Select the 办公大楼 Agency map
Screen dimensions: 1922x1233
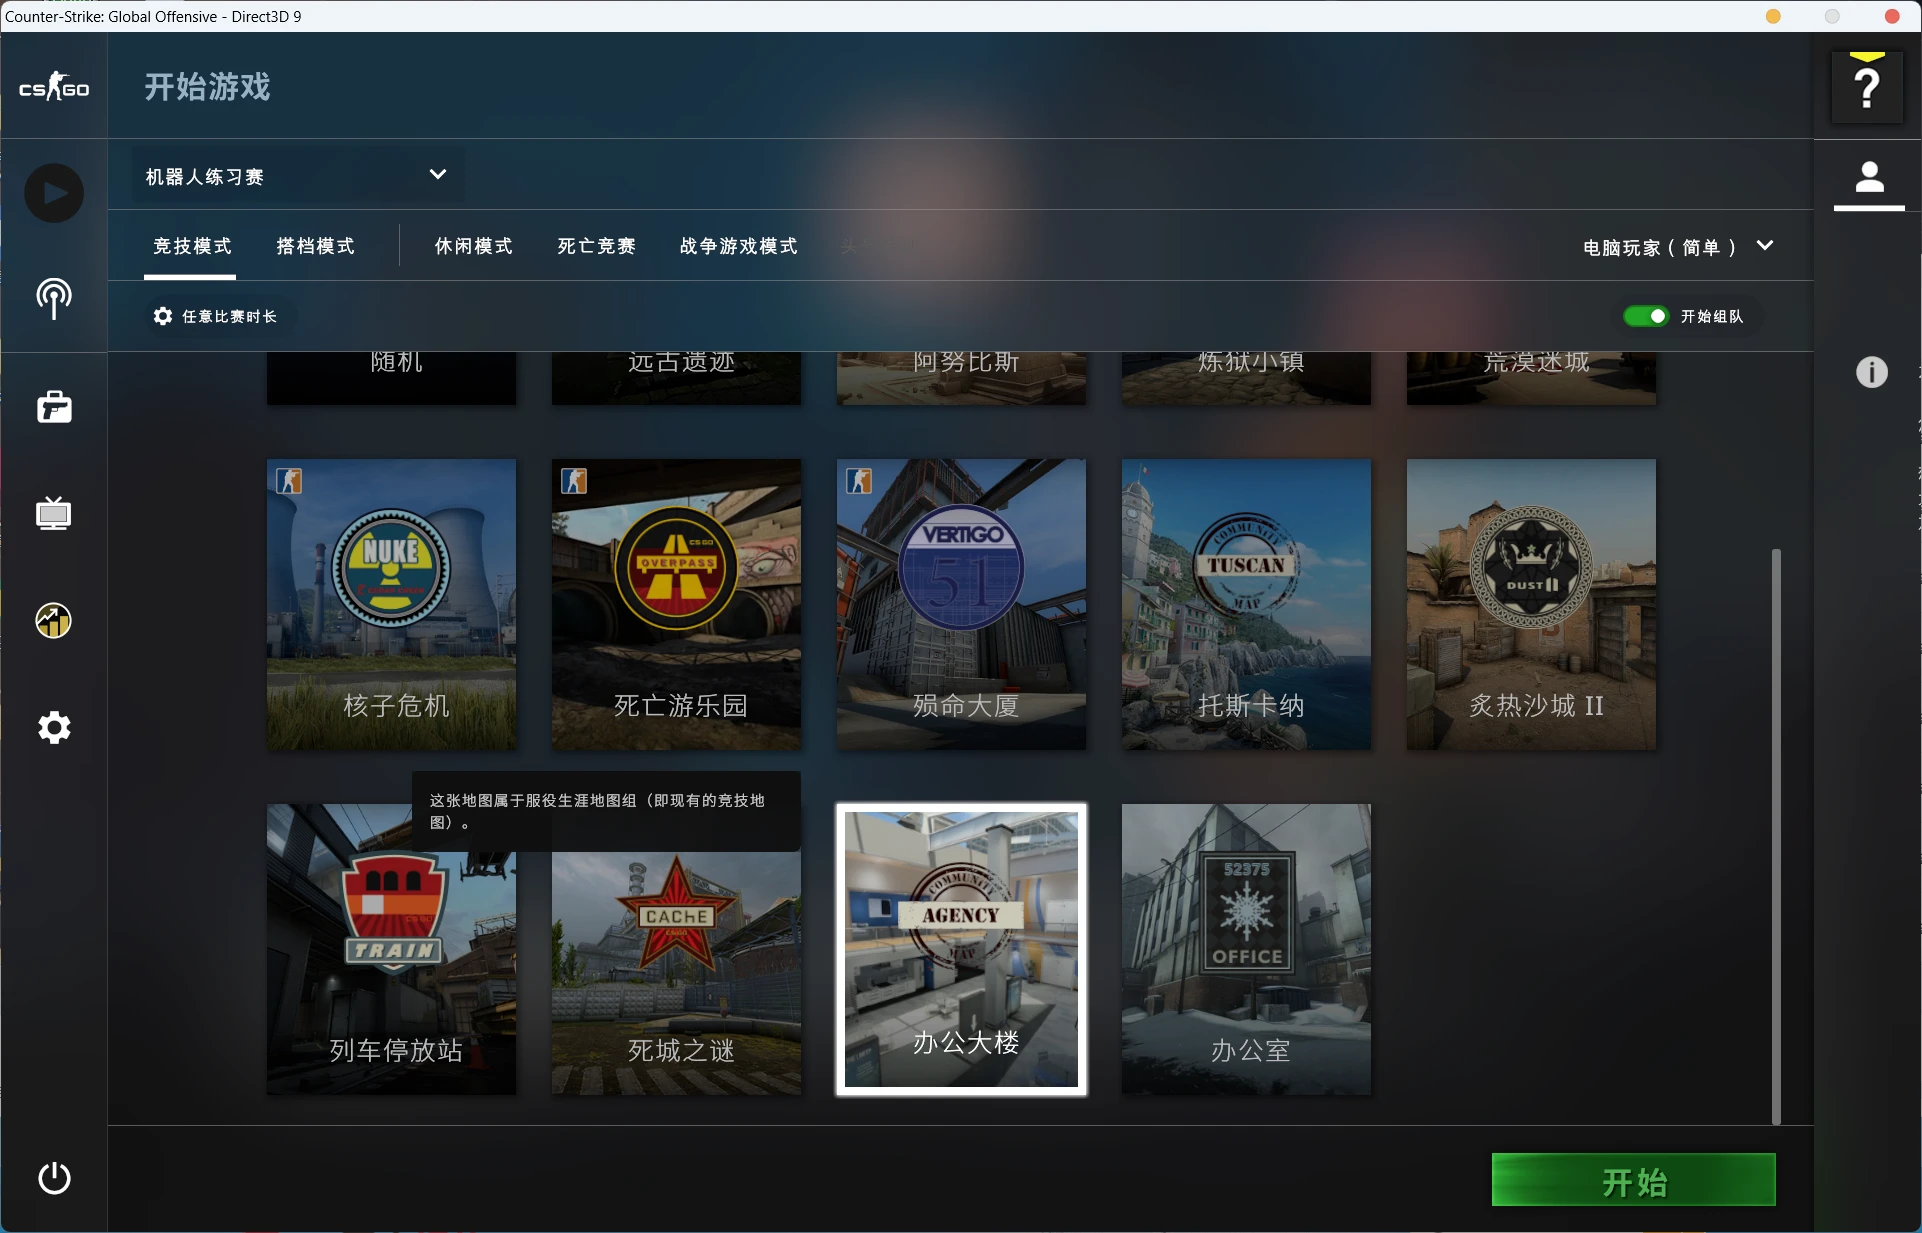pos(962,949)
